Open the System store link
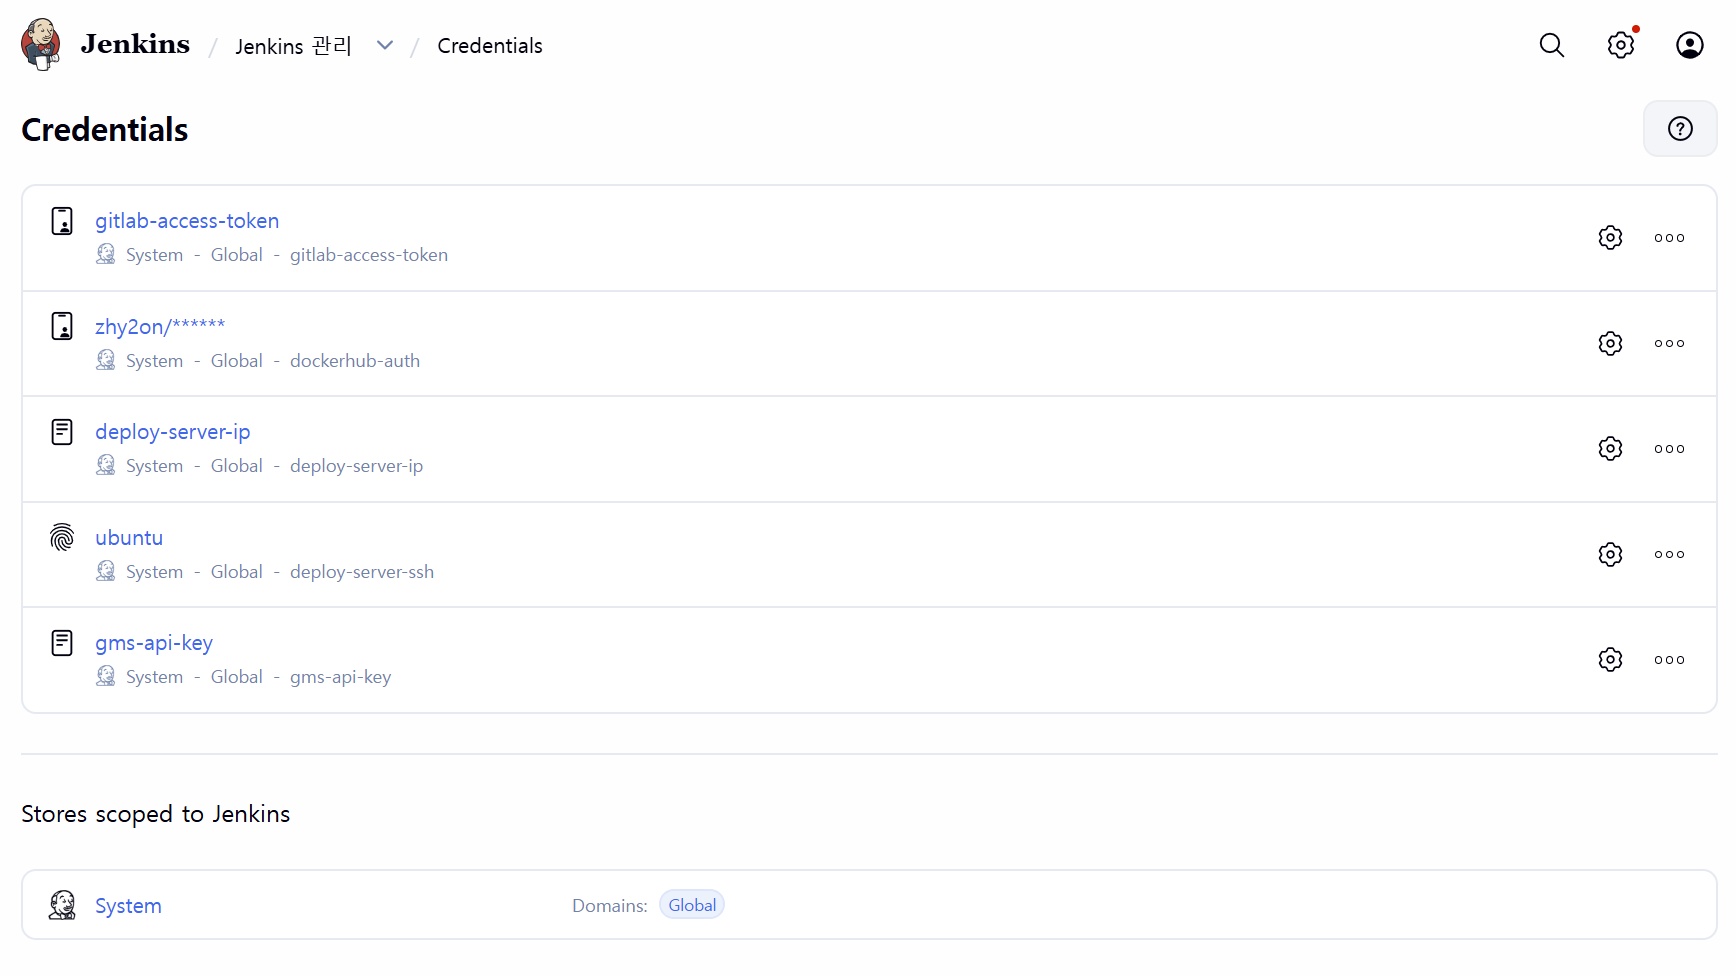This screenshot has height=976, width=1736. click(128, 906)
